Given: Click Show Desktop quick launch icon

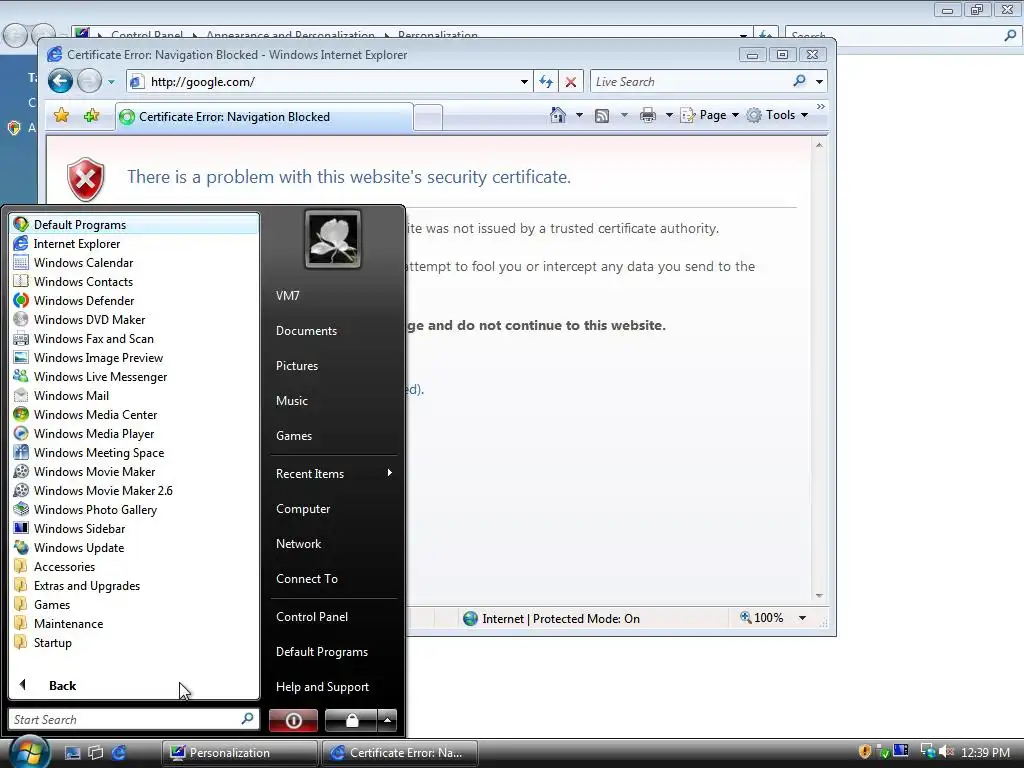Looking at the screenshot, I should click(72, 753).
